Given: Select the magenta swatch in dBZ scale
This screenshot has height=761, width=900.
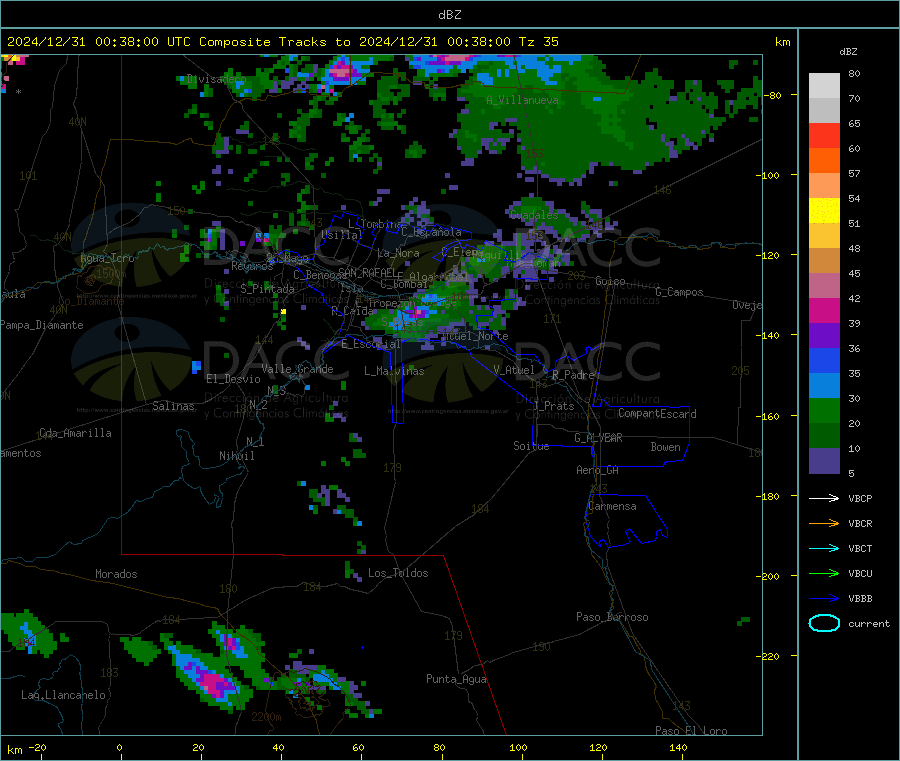Looking at the screenshot, I should (x=824, y=310).
